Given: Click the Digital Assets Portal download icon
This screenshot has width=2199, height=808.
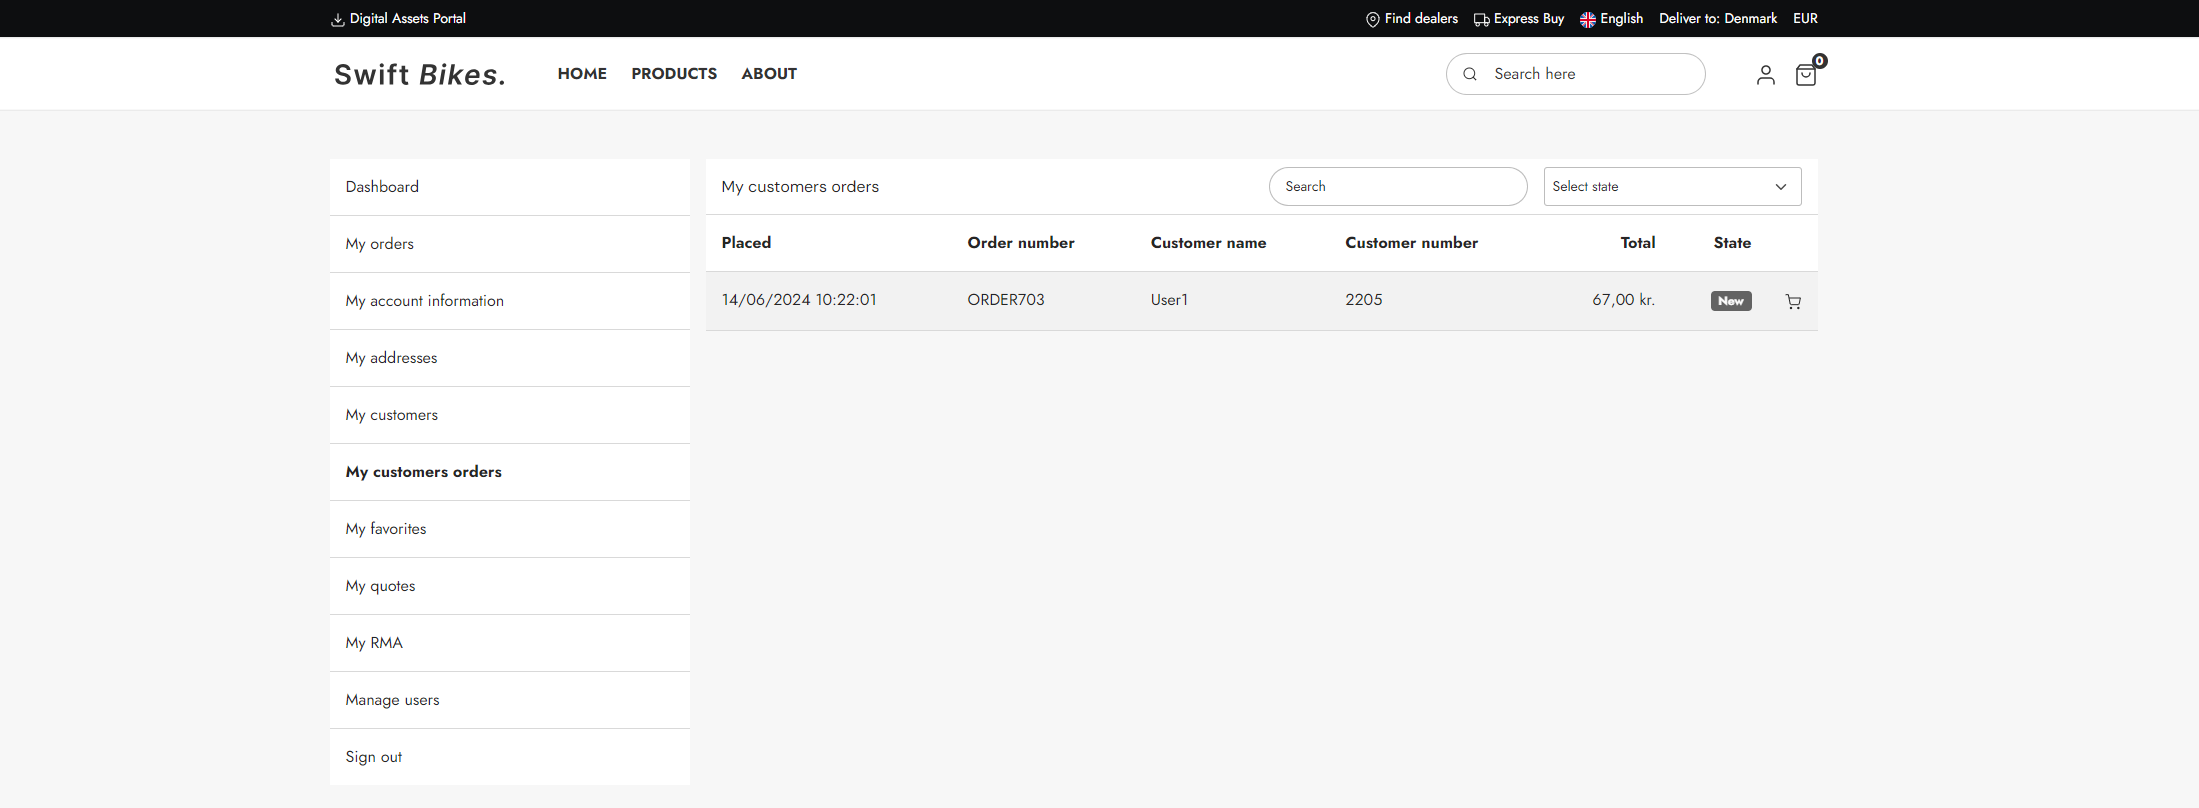Looking at the screenshot, I should click(338, 19).
